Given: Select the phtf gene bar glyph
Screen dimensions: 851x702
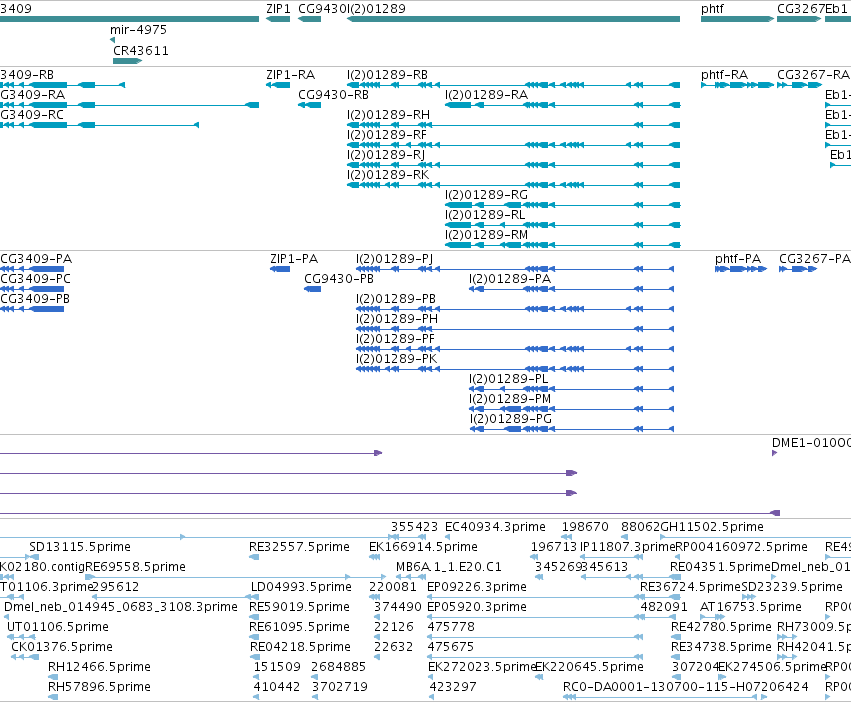Looking at the screenshot, I should pyautogui.click(x=738, y=19).
